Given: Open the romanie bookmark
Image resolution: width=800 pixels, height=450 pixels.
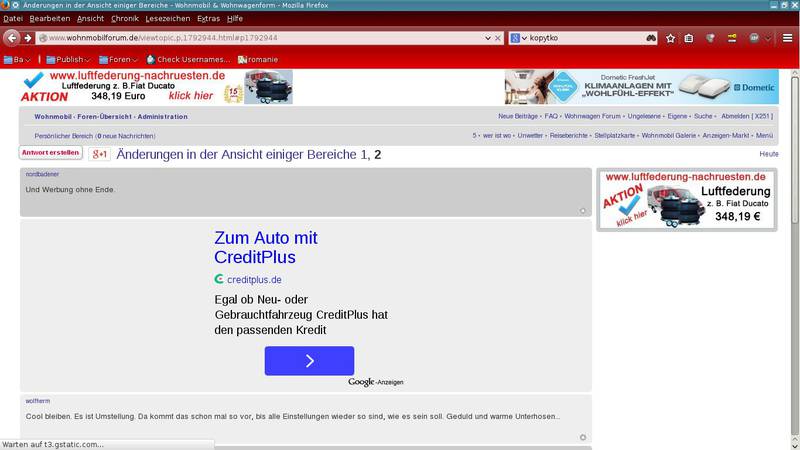Looking at the screenshot, I should tap(258, 60).
